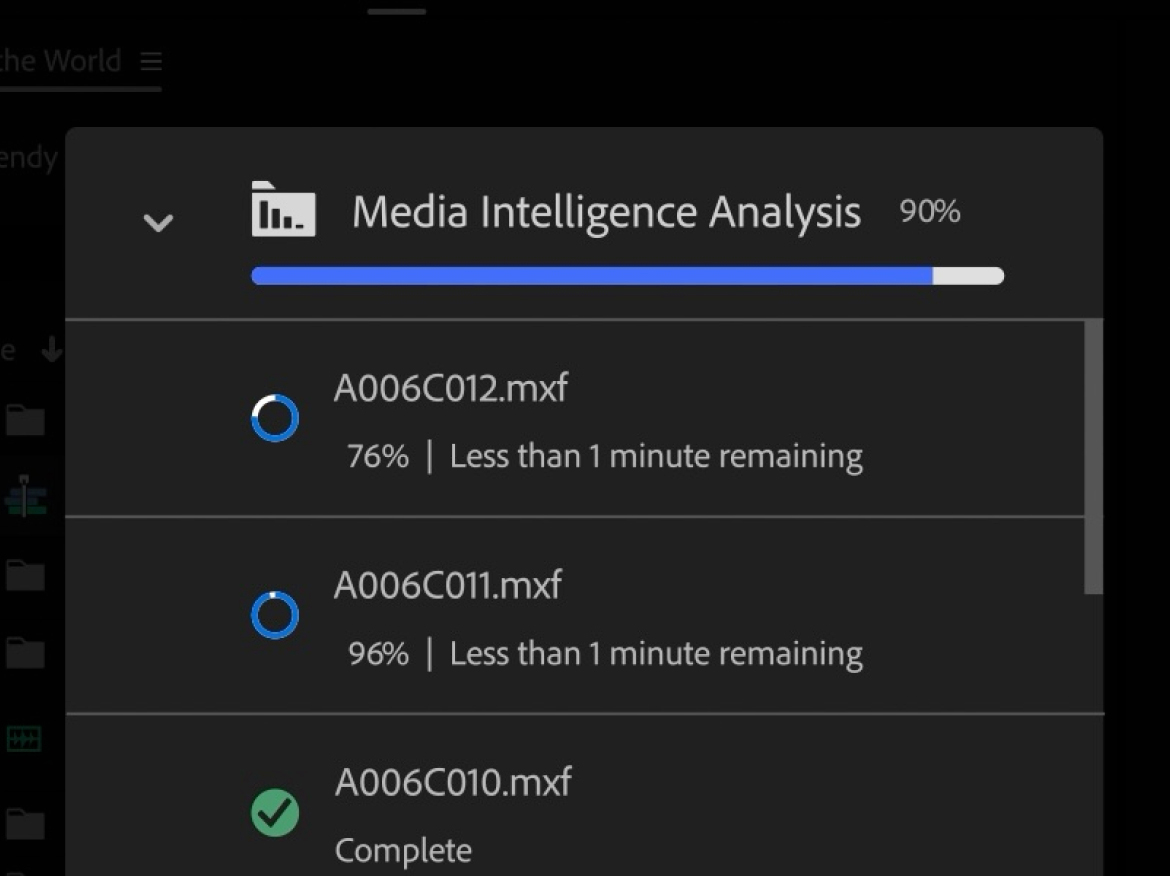Click the Media Intelligence Analysis folder-chart icon
This screenshot has width=1170, height=876.
coord(283,210)
